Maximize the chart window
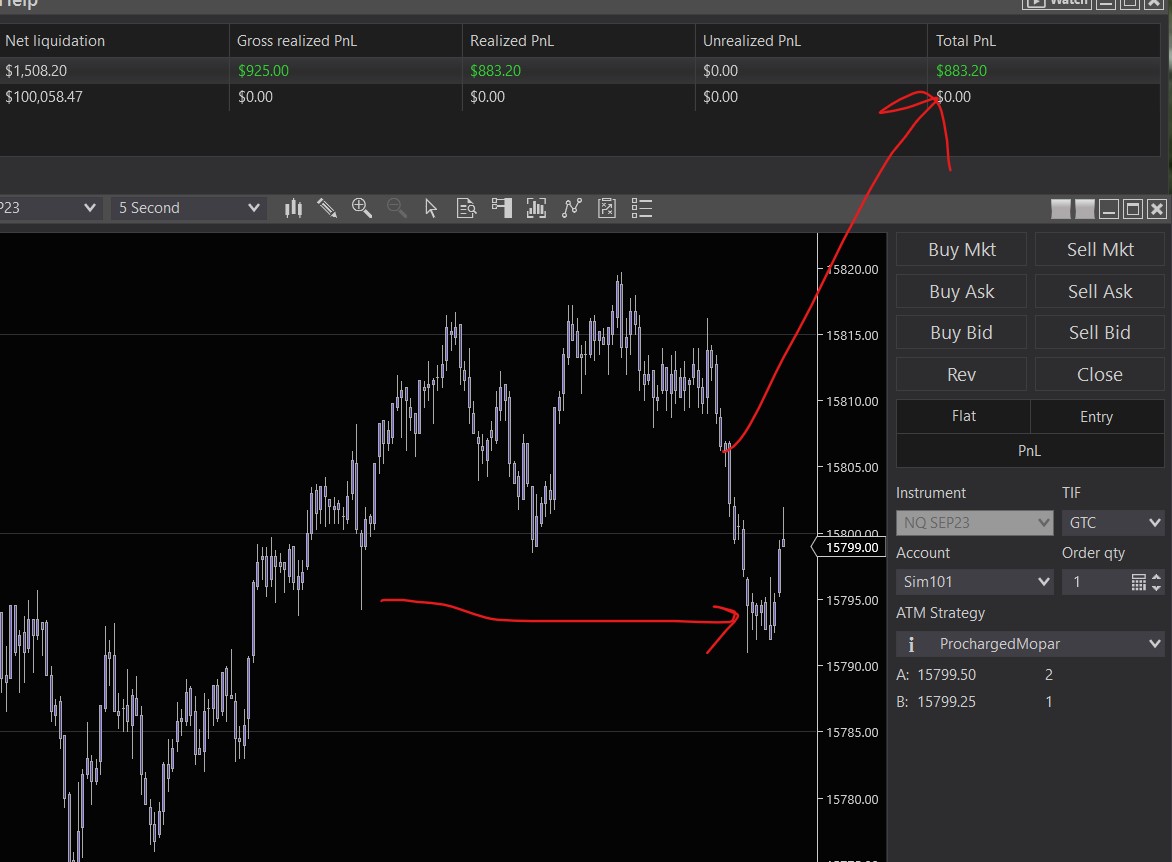 pyautogui.click(x=1133, y=209)
